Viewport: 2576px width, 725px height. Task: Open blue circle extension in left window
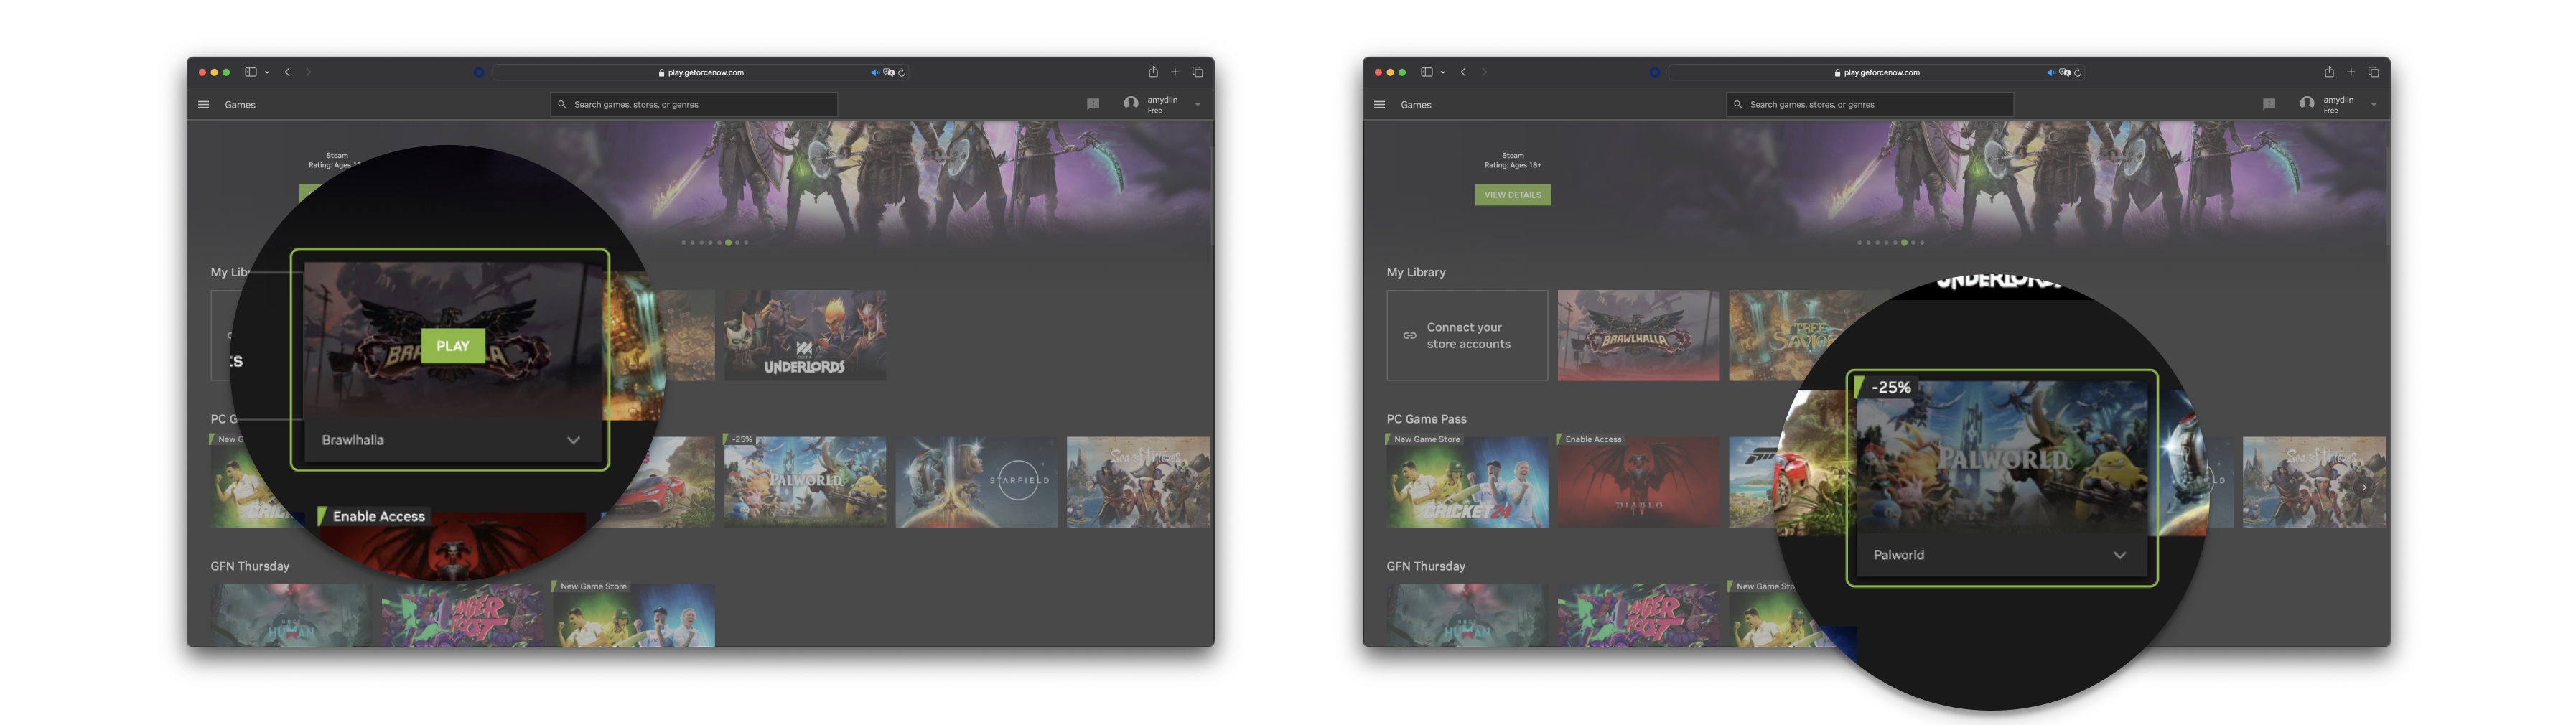(479, 72)
